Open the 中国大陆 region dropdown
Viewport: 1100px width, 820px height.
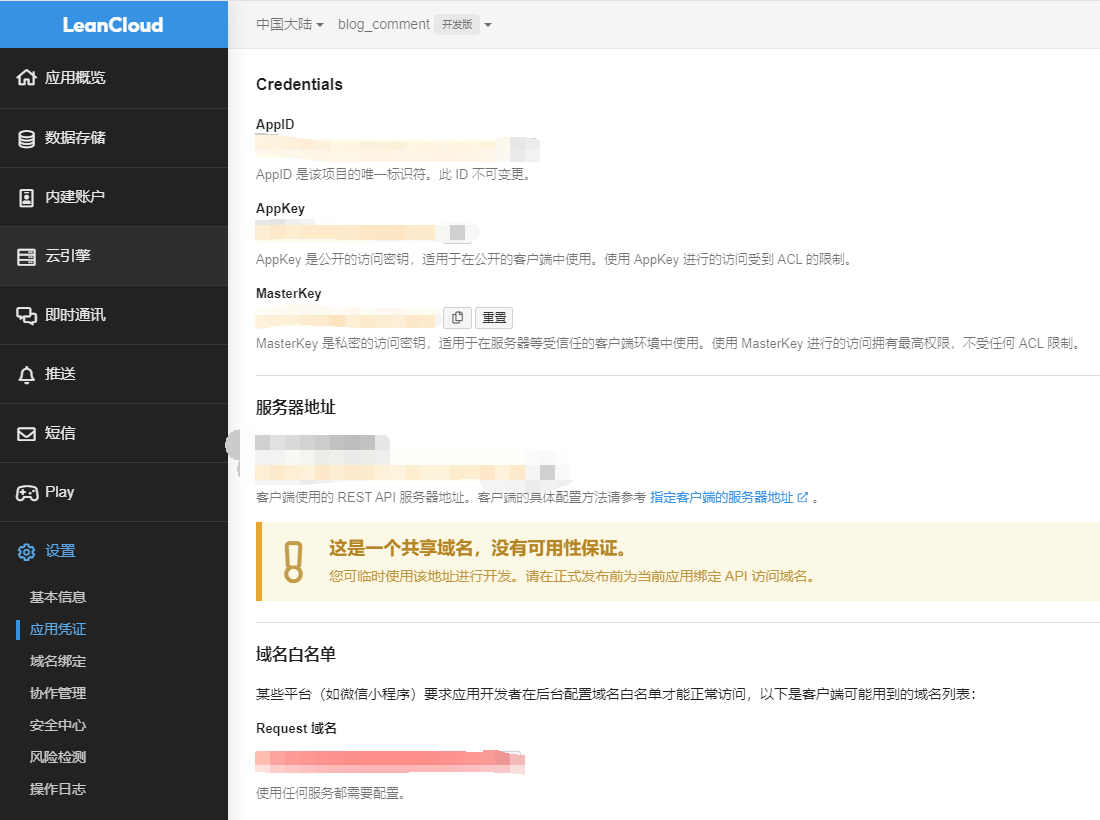[290, 25]
